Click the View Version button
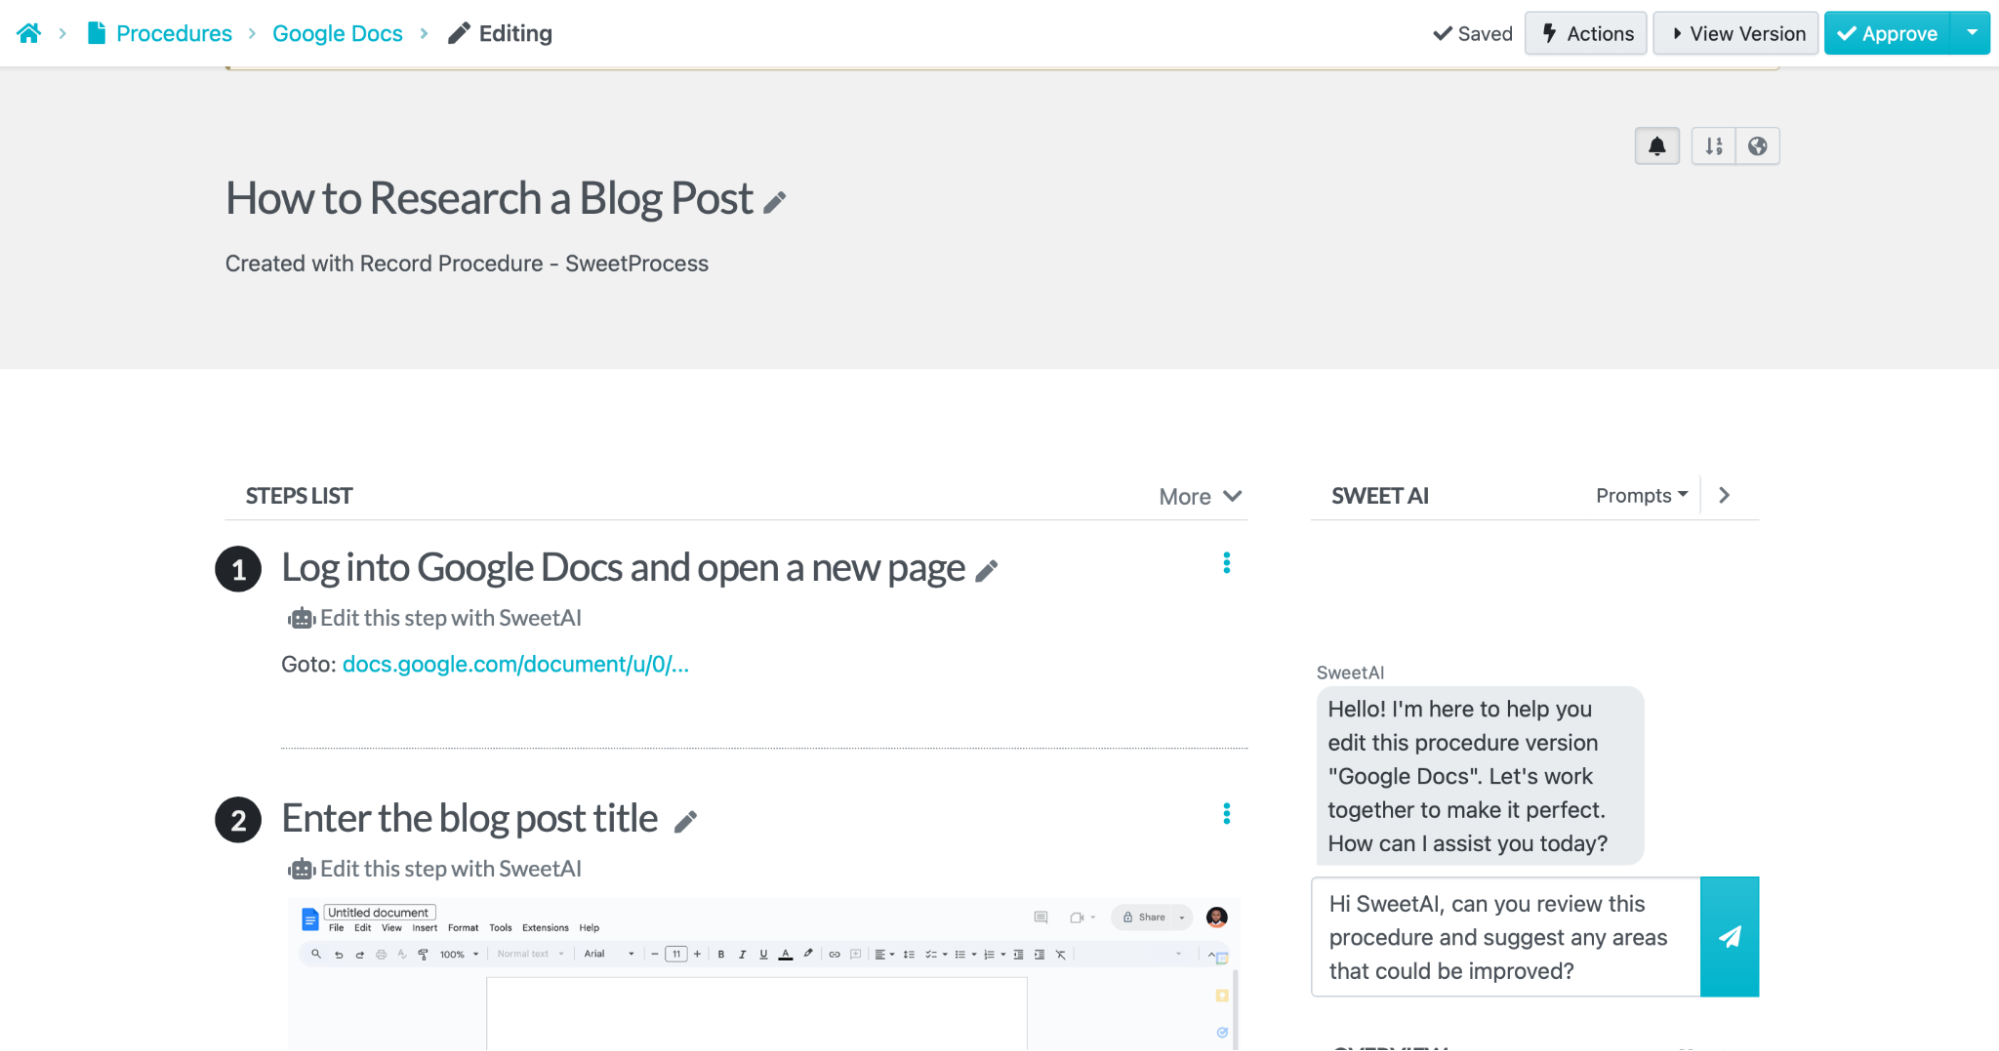 click(x=1736, y=33)
